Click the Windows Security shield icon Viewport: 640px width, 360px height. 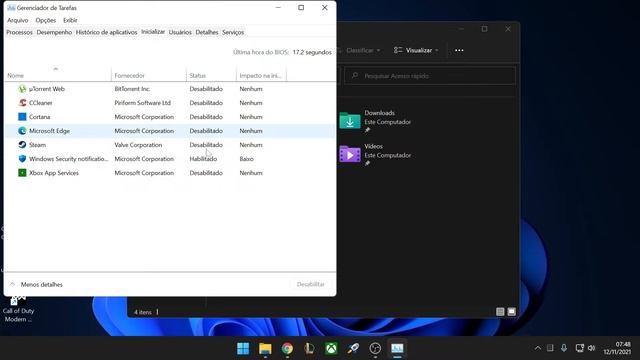[x=22, y=159]
